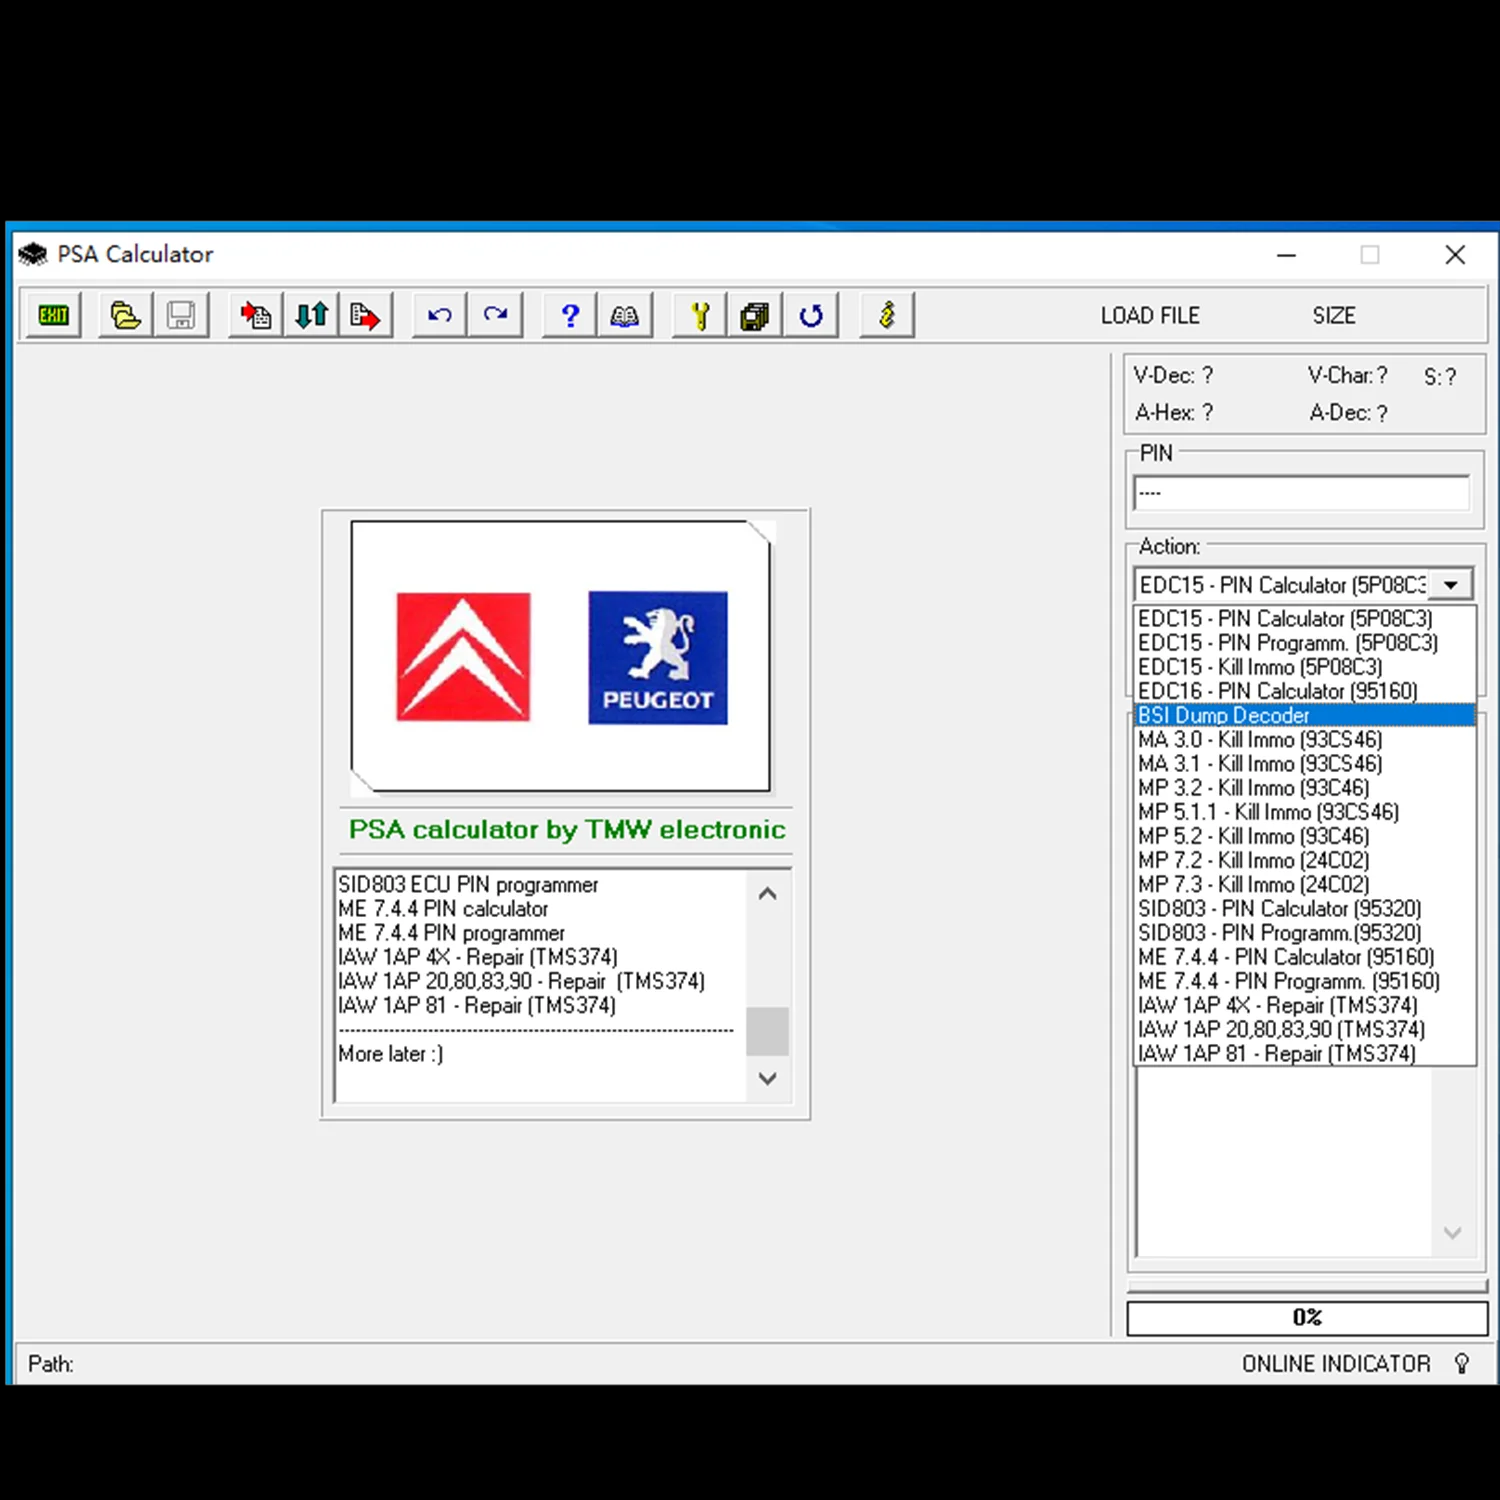Click the info list scroll down arrow

pos(768,1078)
